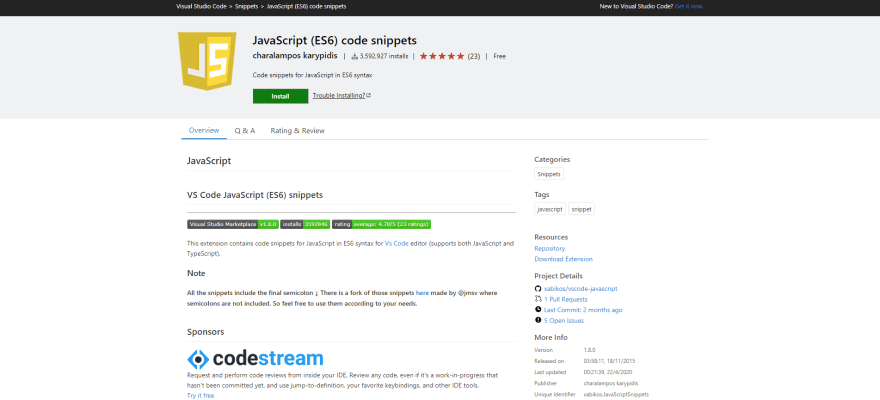Image resolution: width=880 pixels, height=400 pixels.
Task: Go to Visual Studio Code breadcrumb
Action: [201, 6]
